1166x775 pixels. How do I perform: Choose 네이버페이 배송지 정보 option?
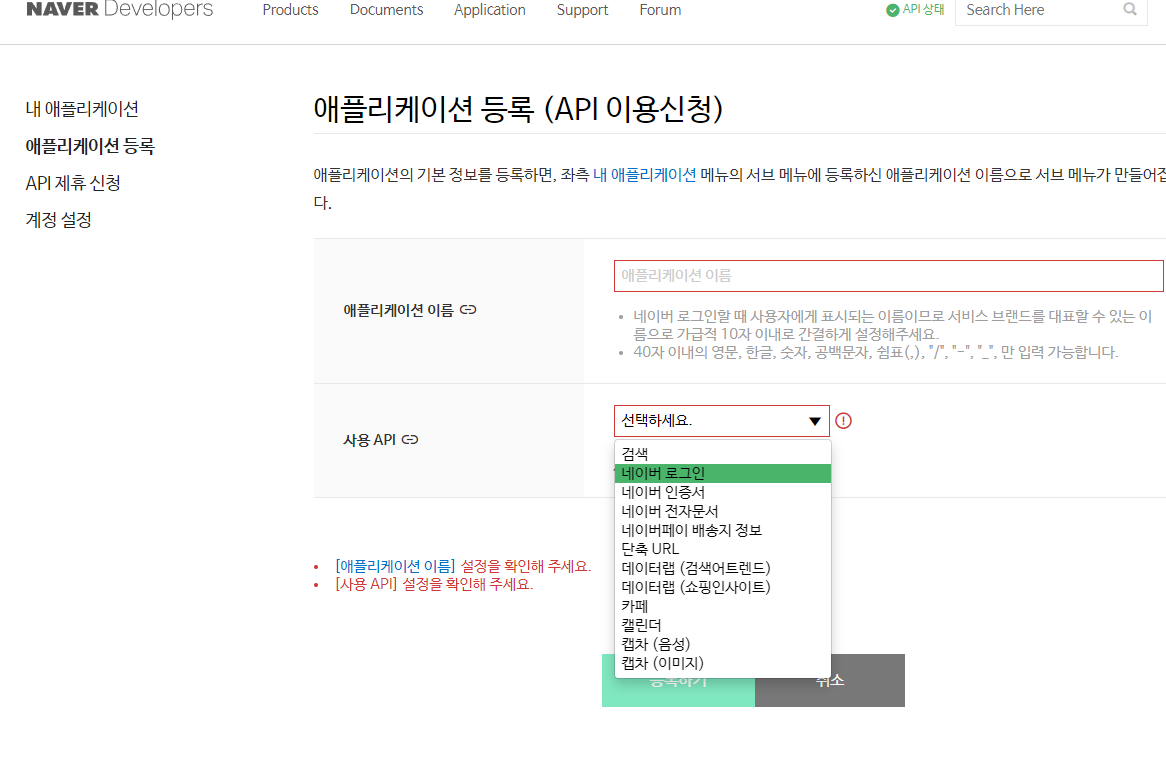coord(723,530)
